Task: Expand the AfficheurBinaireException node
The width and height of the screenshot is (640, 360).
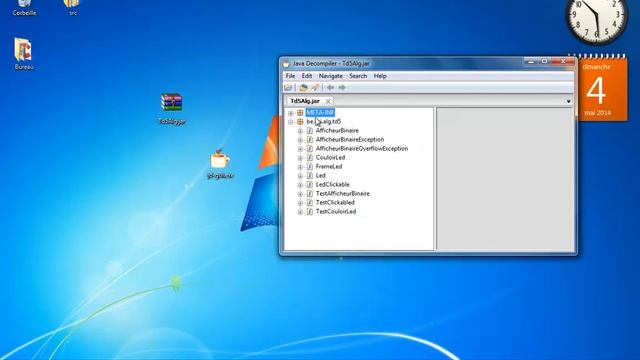Action: coord(300,140)
